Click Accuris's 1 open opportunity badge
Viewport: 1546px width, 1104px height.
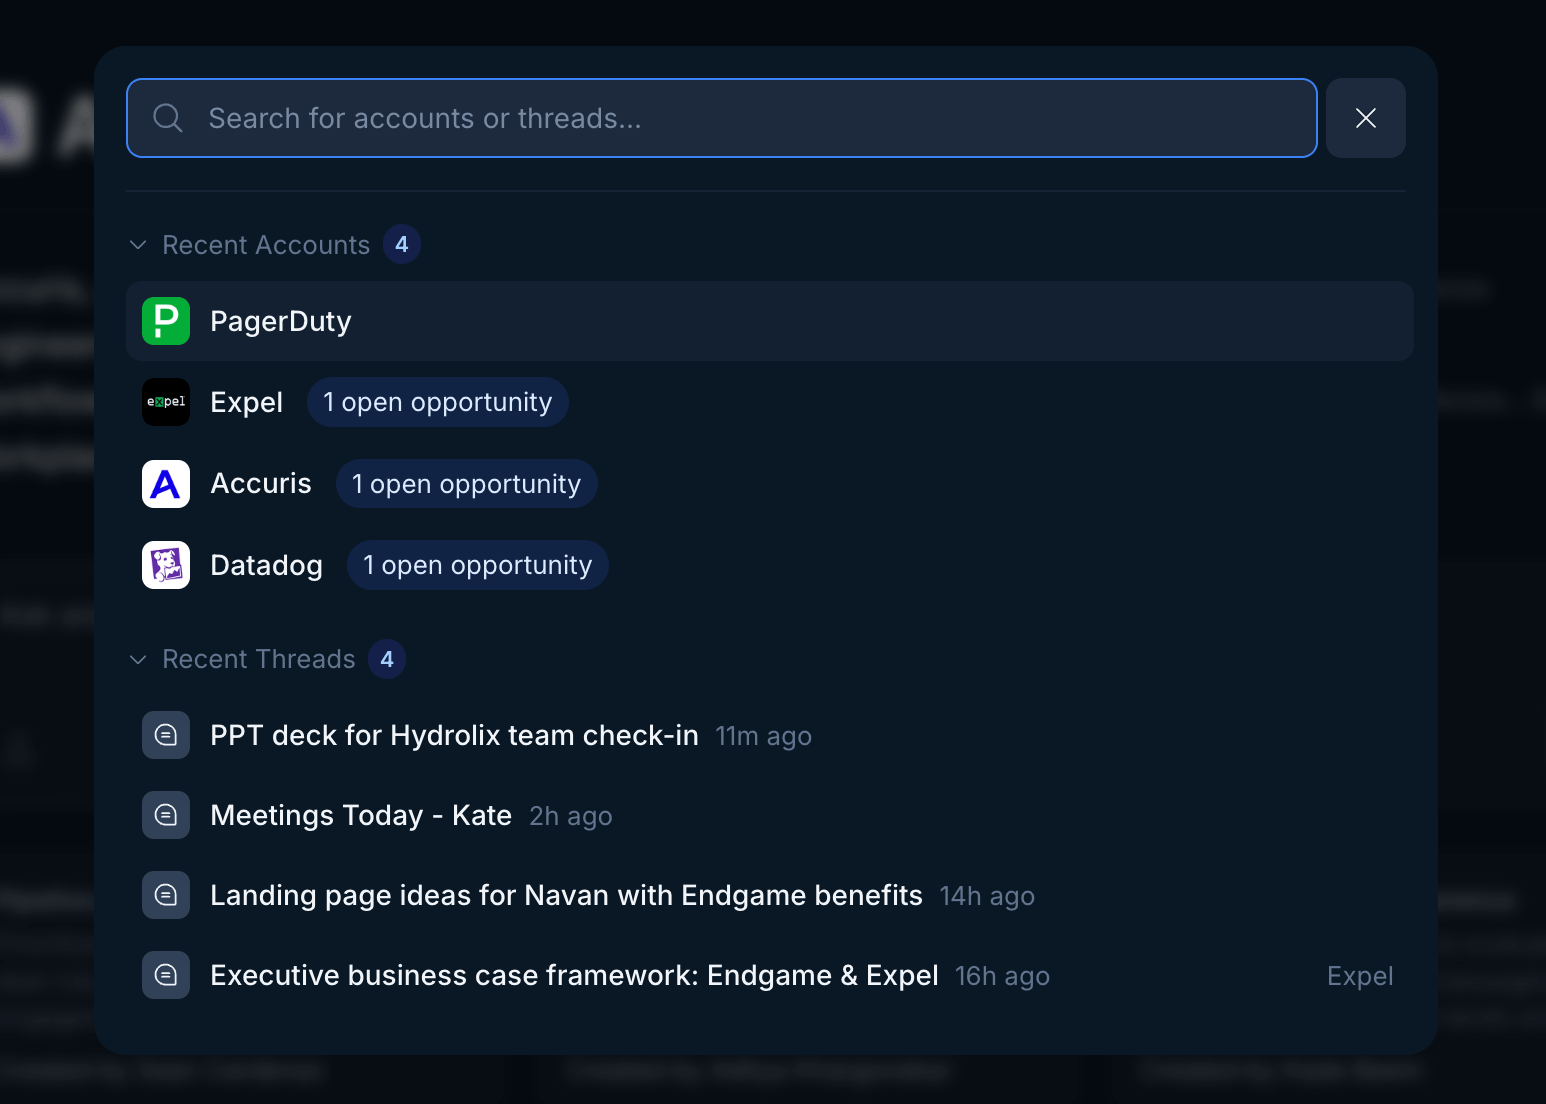(x=466, y=484)
